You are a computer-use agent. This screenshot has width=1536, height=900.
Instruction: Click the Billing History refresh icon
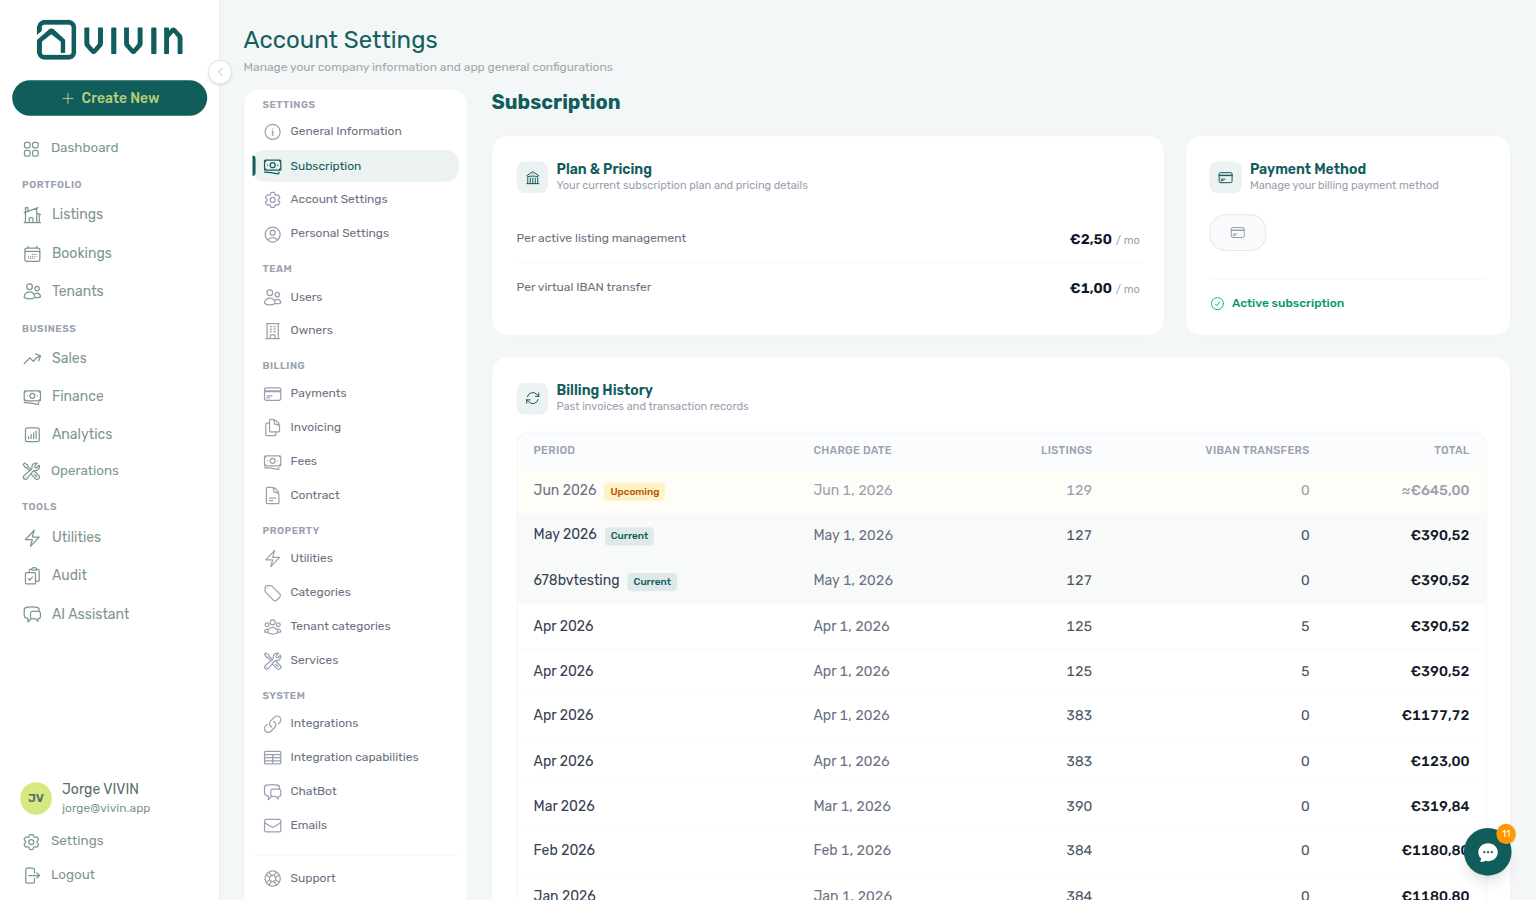tap(533, 398)
